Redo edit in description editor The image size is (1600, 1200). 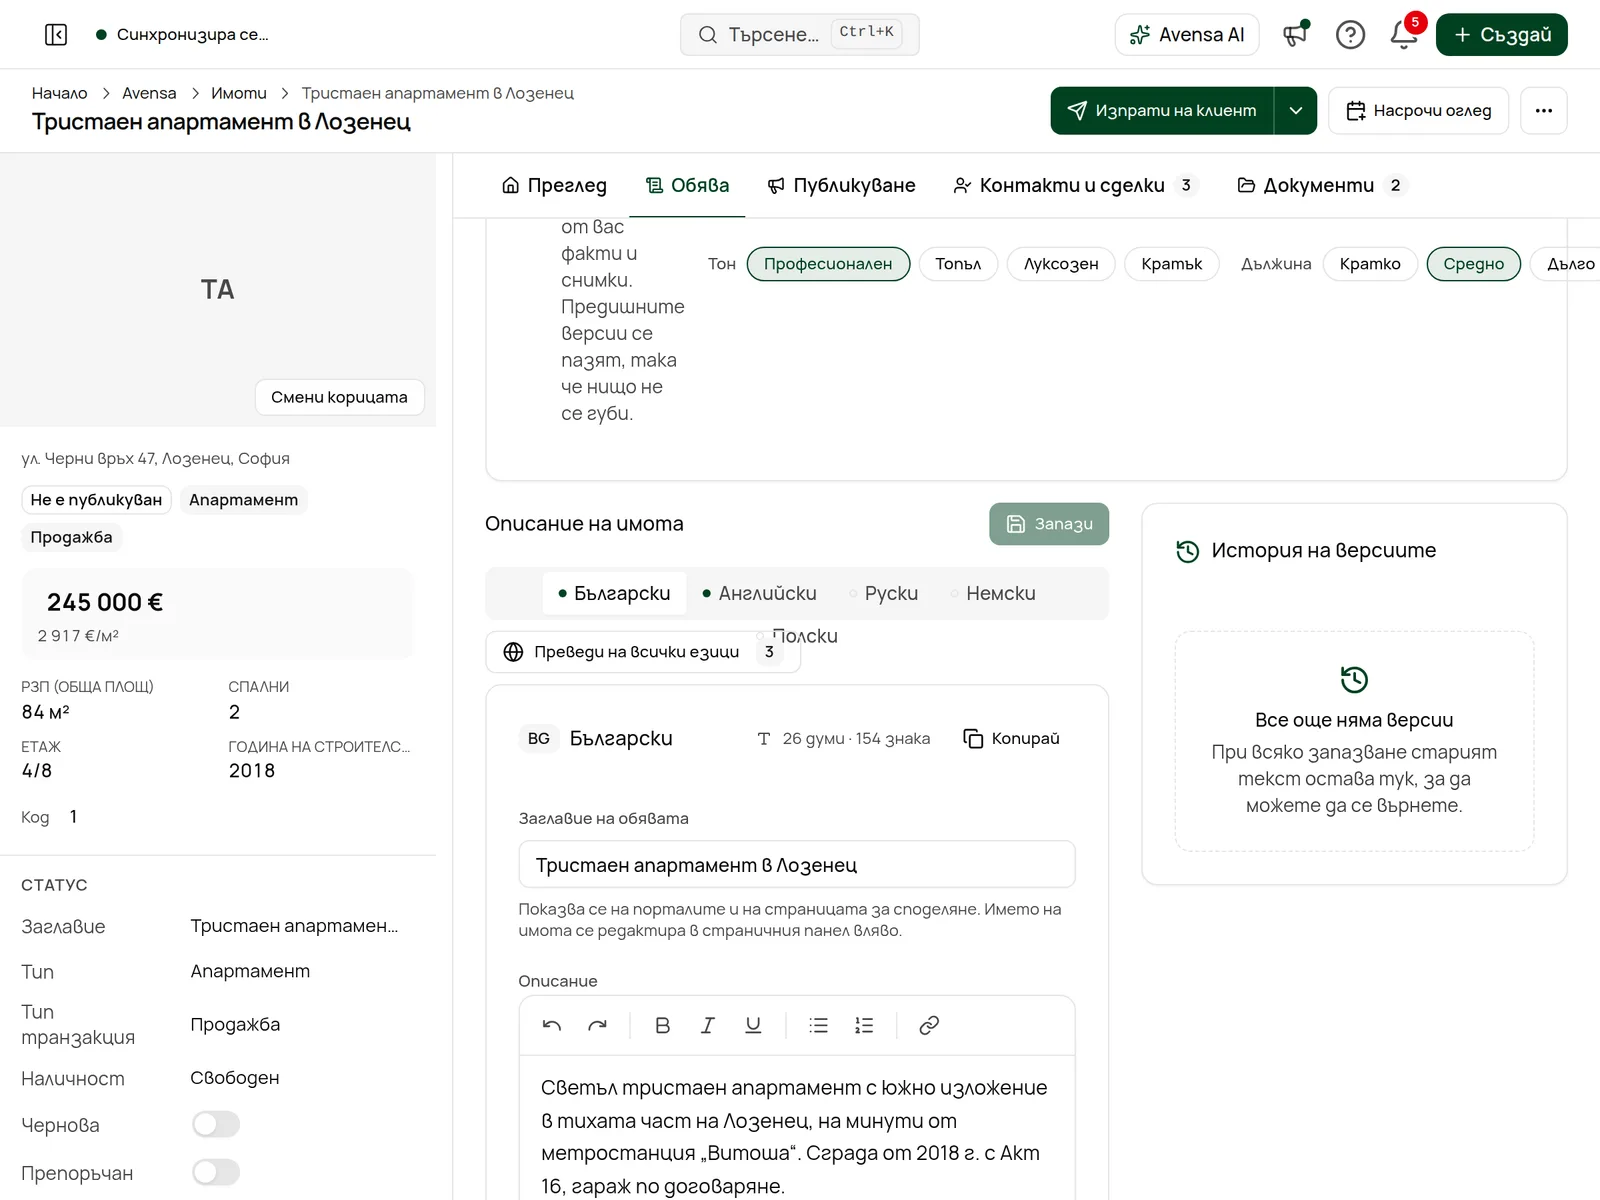[597, 1025]
